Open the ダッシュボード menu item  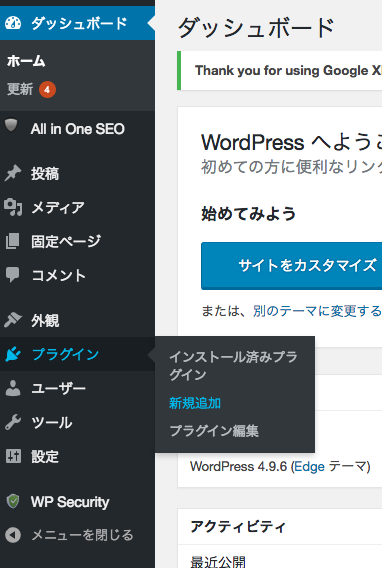click(x=77, y=23)
